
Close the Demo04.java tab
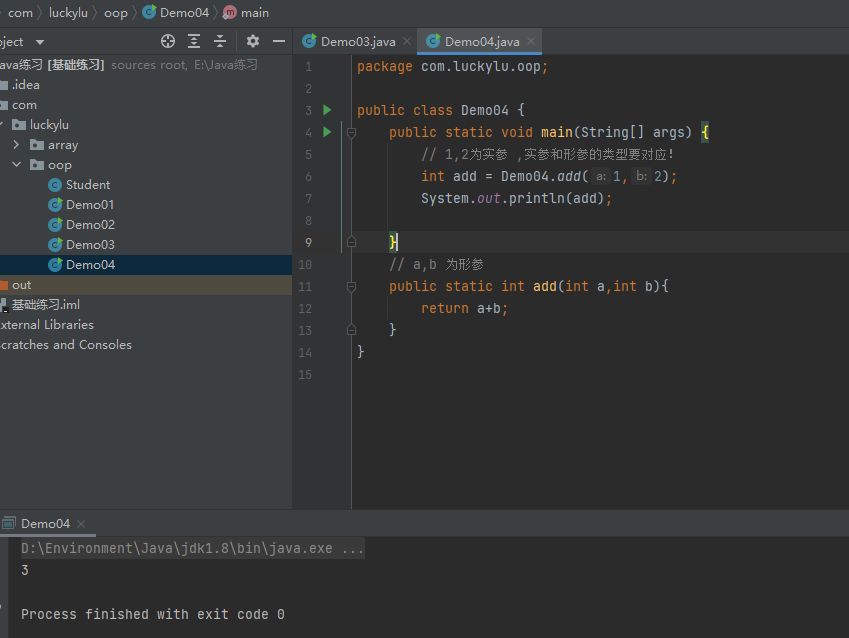[x=531, y=41]
